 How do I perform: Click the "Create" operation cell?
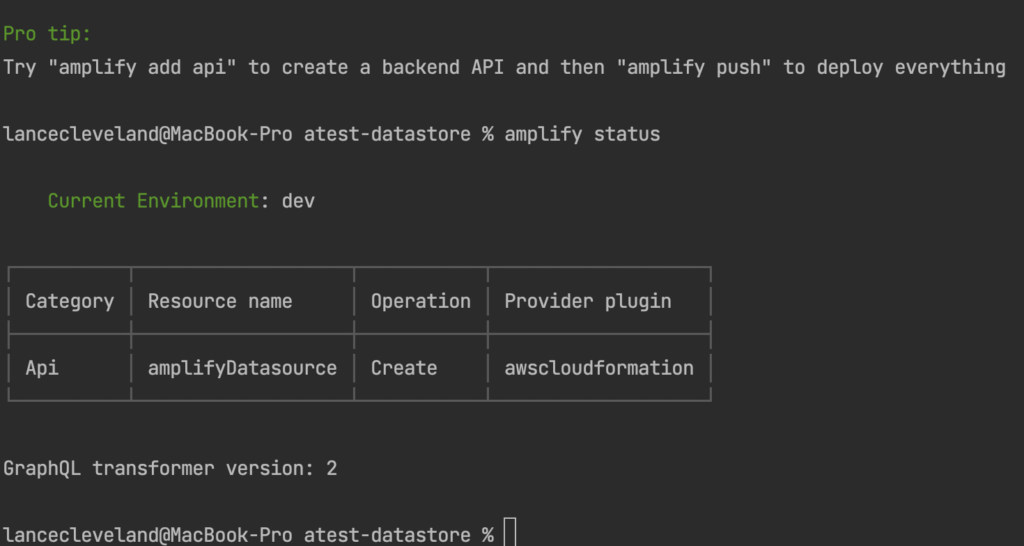404,368
